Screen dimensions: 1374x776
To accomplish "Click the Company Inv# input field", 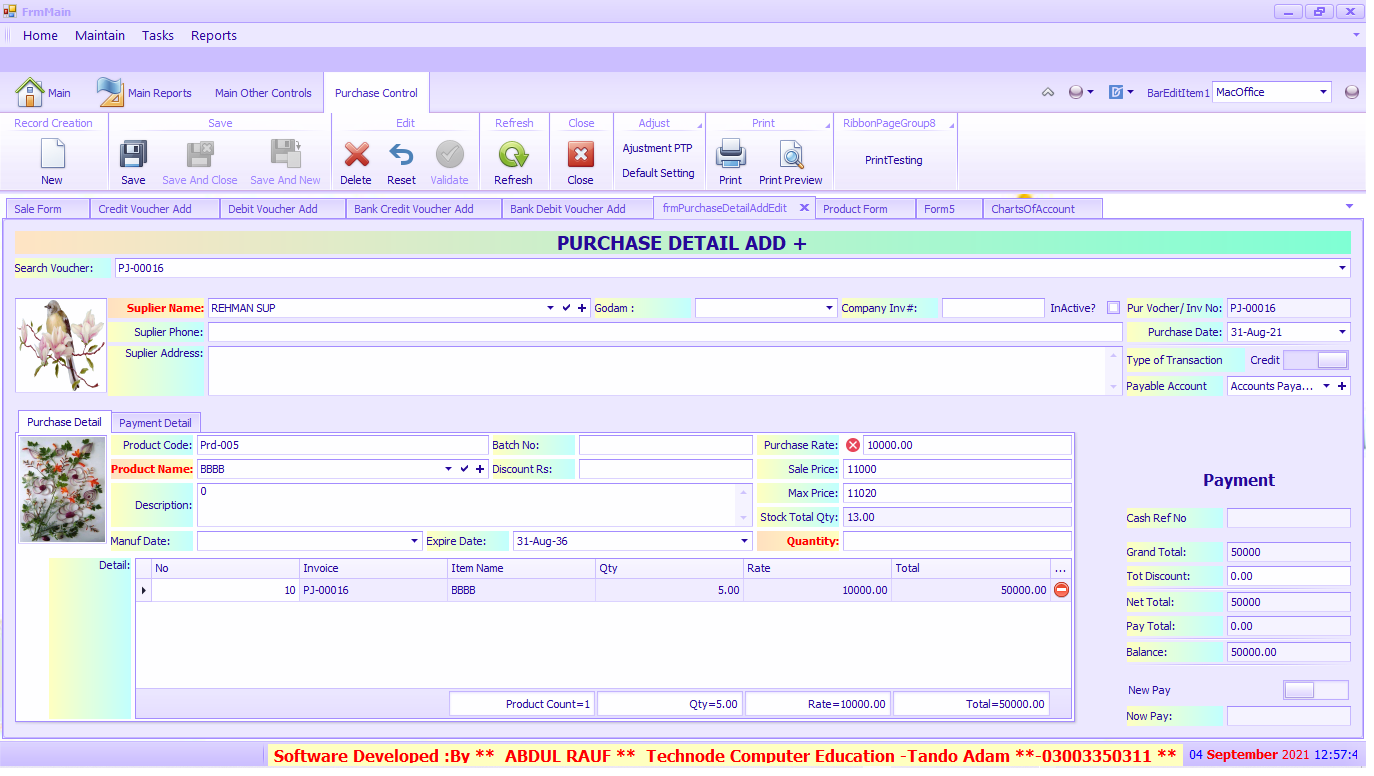I will pyautogui.click(x=993, y=308).
